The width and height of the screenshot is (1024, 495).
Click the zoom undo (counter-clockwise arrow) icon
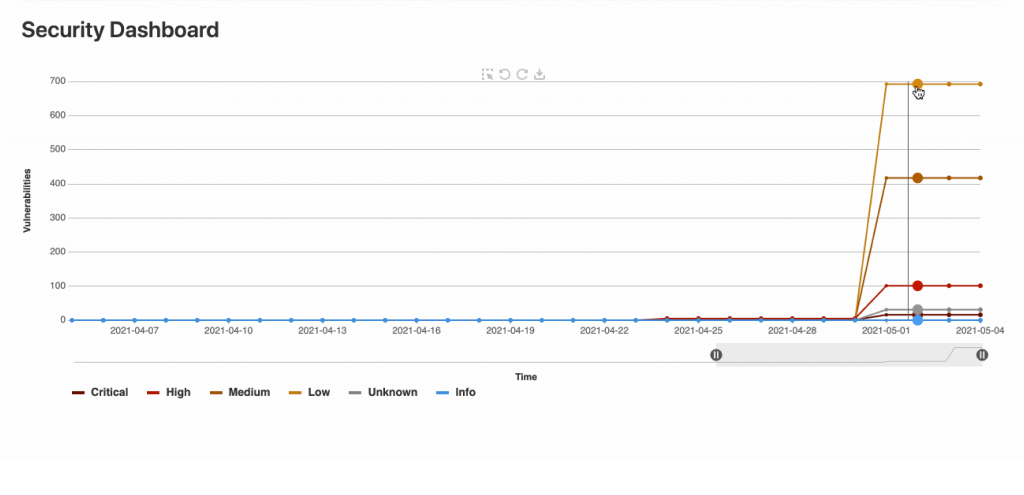pyautogui.click(x=505, y=74)
